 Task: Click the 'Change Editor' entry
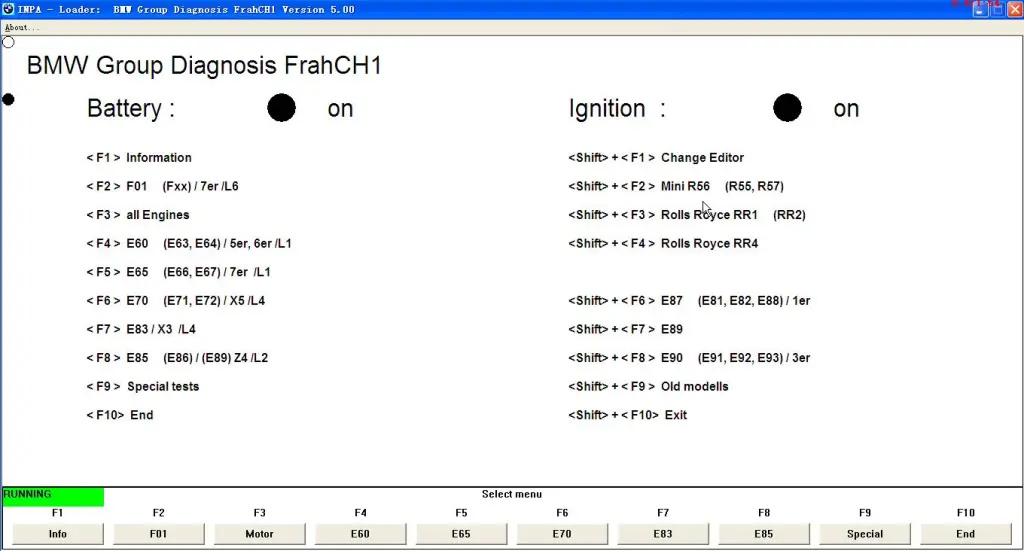pos(656,157)
